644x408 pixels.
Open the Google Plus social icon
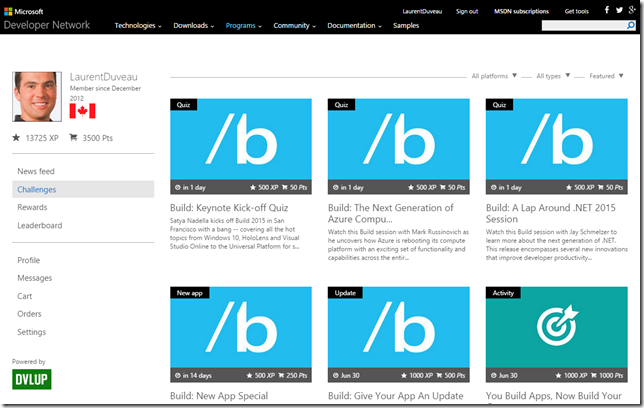pos(632,10)
